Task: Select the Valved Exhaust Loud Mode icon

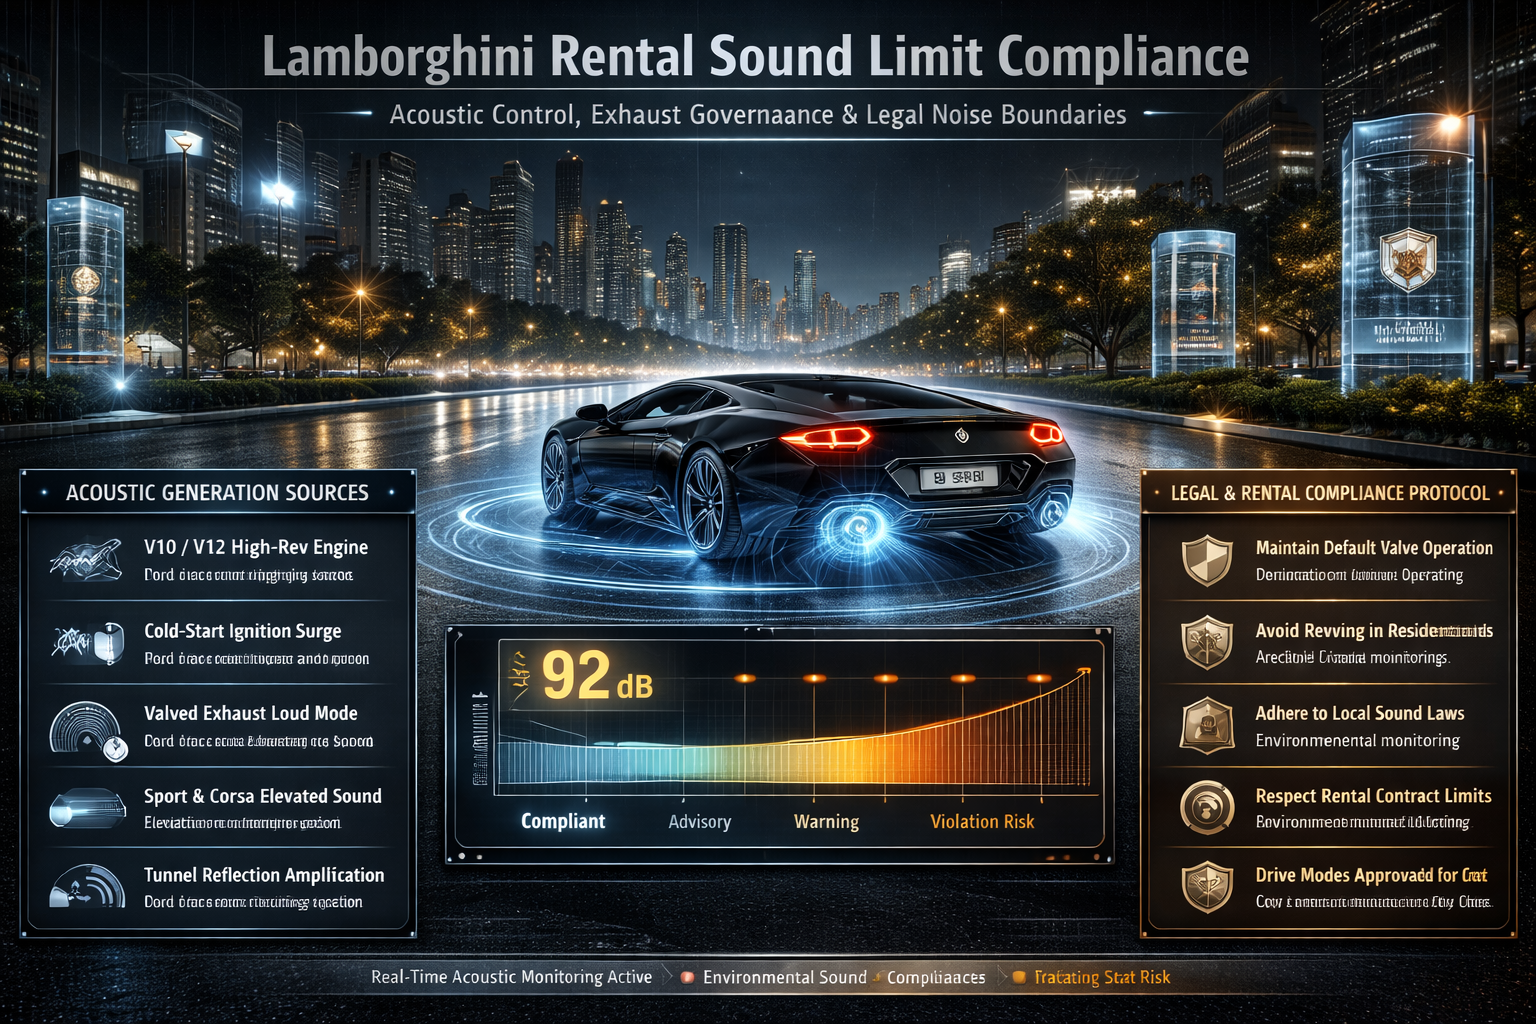Action: [x=88, y=730]
